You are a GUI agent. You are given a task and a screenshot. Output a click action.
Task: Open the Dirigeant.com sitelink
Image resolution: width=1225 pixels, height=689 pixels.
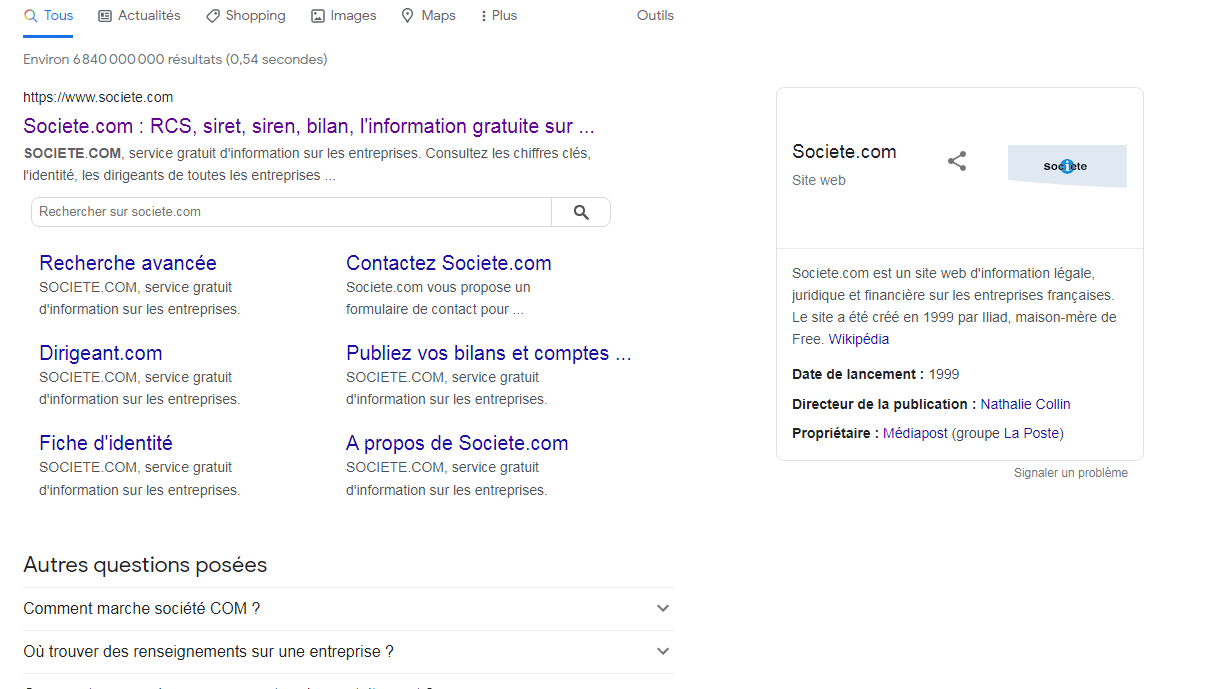pyautogui.click(x=101, y=353)
